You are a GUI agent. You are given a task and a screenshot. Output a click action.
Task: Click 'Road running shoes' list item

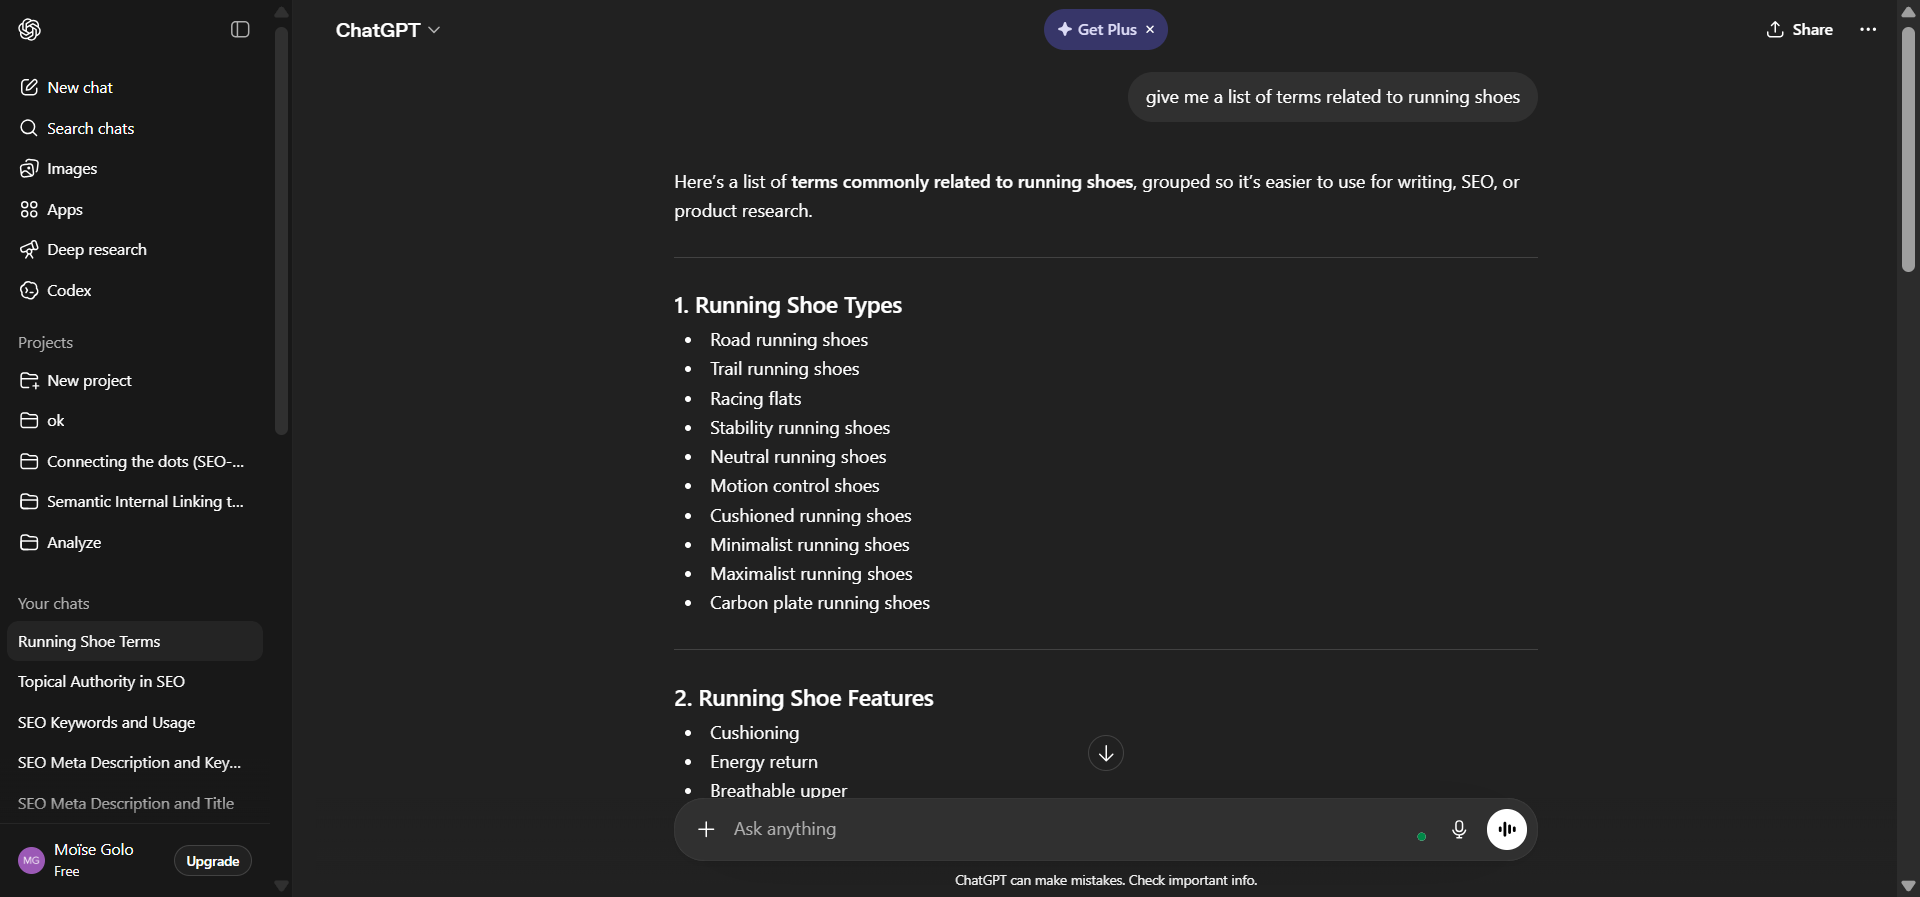[789, 340]
